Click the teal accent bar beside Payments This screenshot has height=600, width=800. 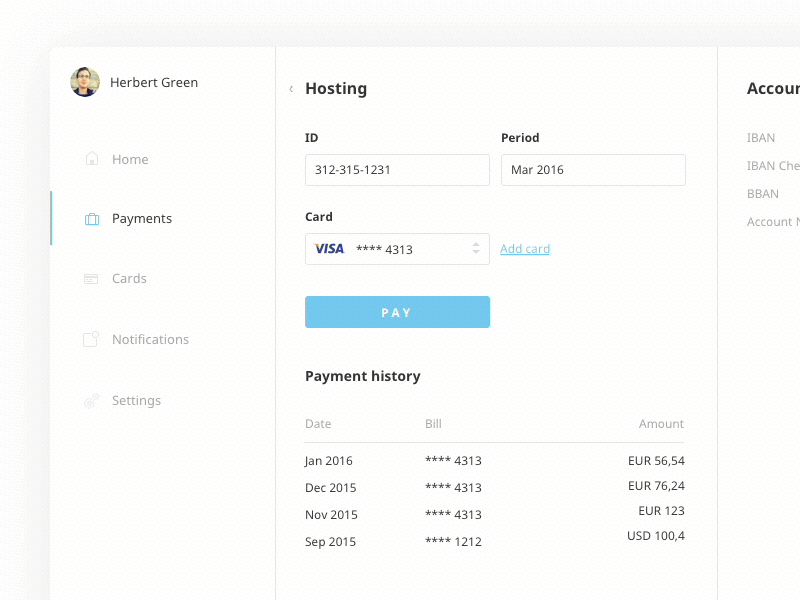click(52, 218)
